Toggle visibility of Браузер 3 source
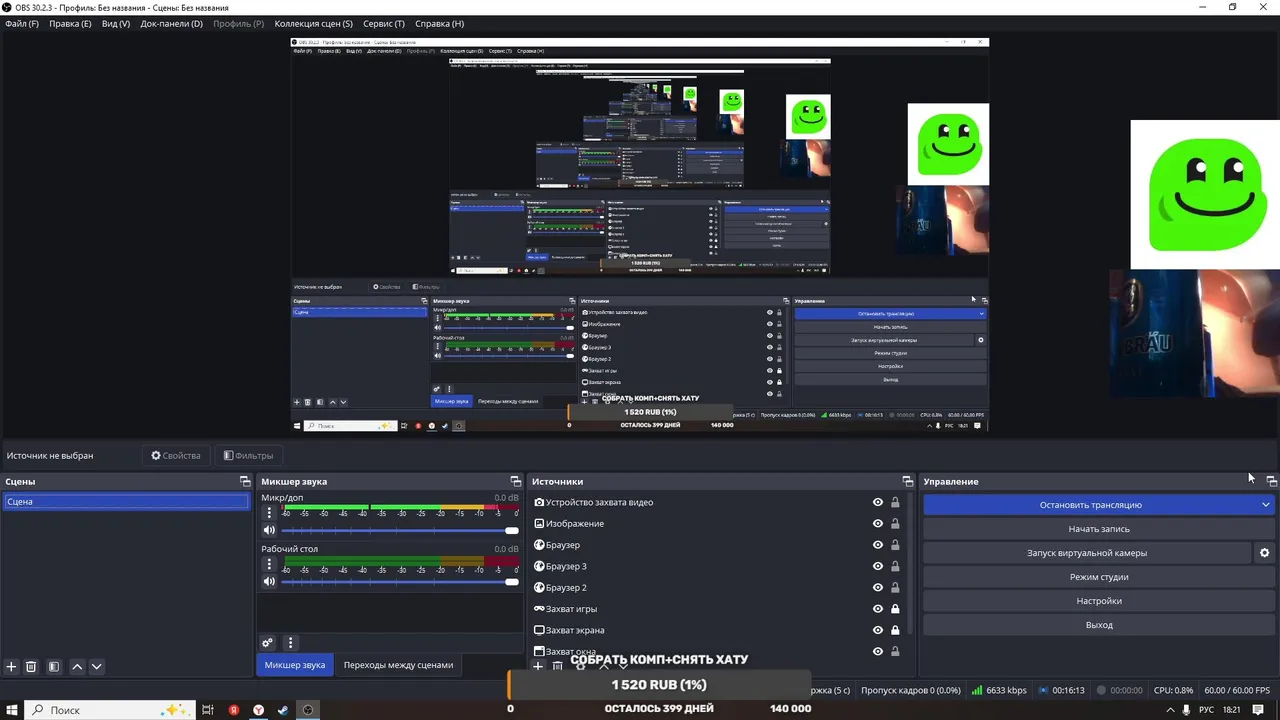 click(878, 566)
